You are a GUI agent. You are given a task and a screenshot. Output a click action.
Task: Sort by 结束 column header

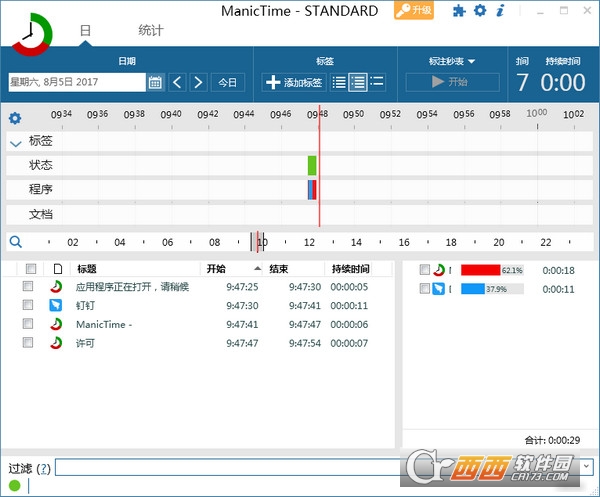279,269
